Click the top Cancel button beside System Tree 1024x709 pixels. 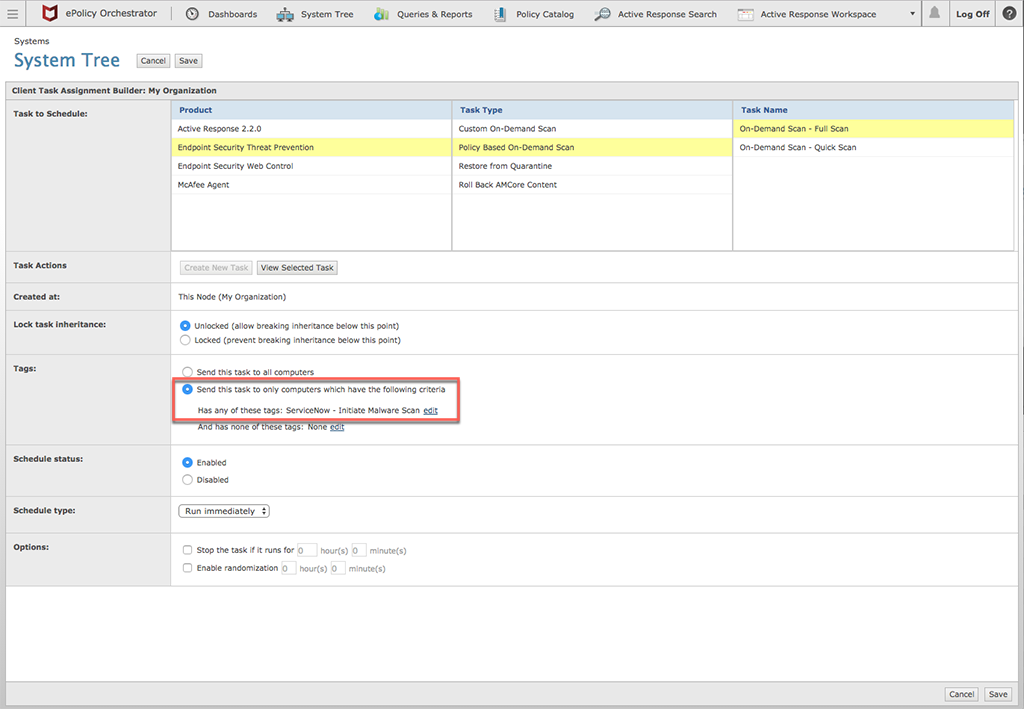[x=153, y=61]
